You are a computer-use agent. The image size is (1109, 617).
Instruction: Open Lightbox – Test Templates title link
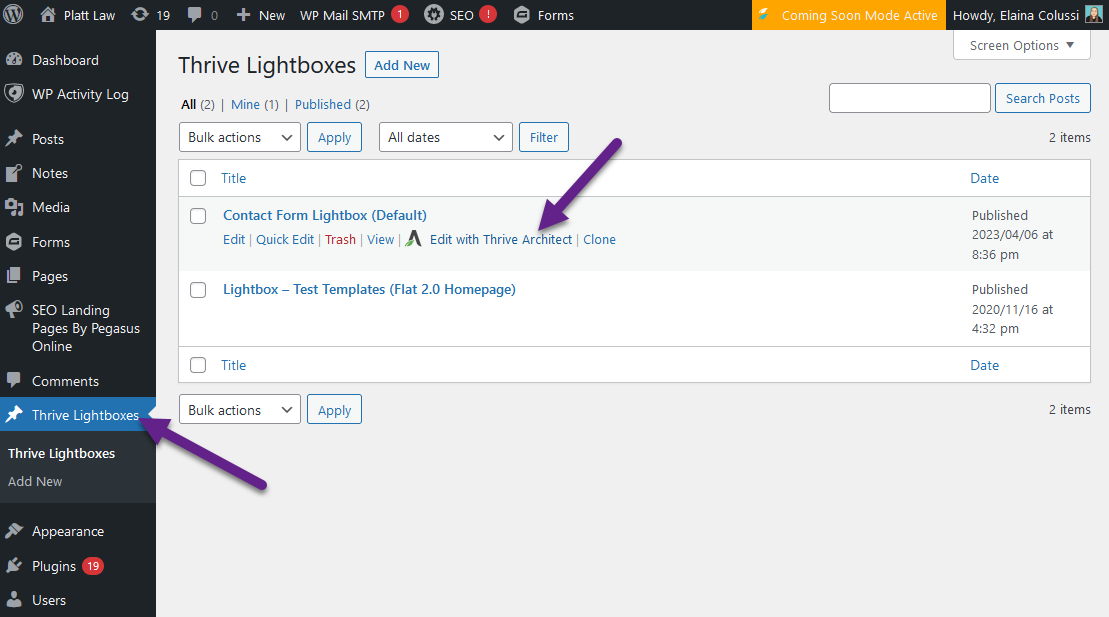click(369, 289)
